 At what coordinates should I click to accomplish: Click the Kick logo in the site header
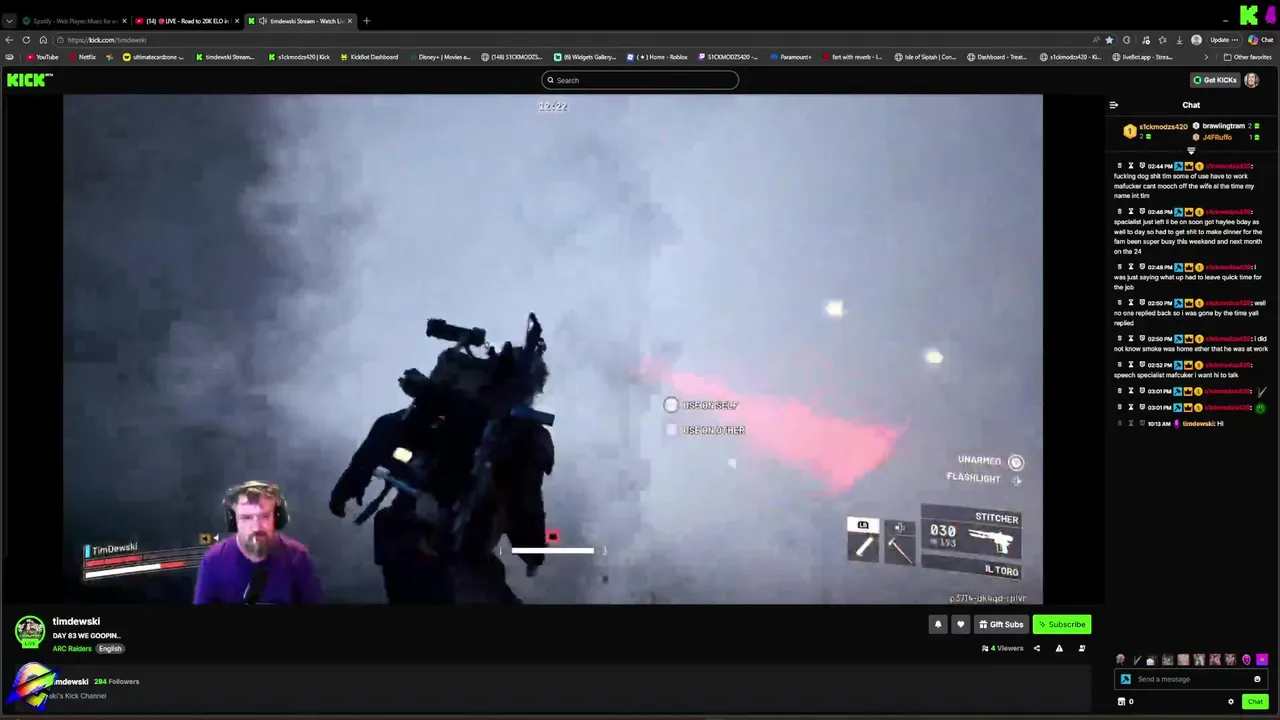click(x=29, y=80)
